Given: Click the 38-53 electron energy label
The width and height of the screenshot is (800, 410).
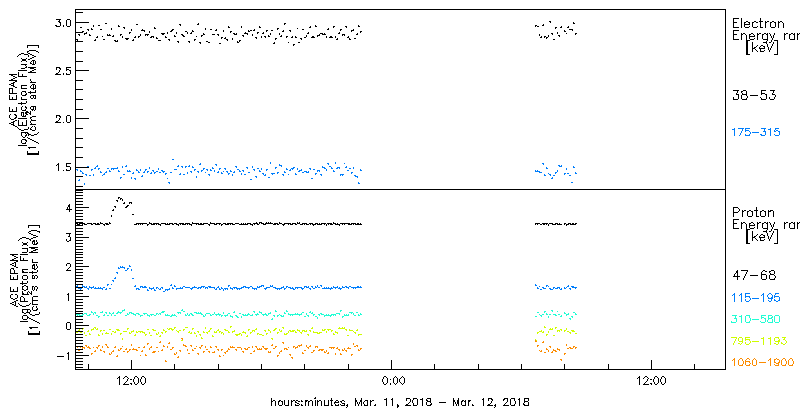Looking at the screenshot, I should (x=754, y=95).
